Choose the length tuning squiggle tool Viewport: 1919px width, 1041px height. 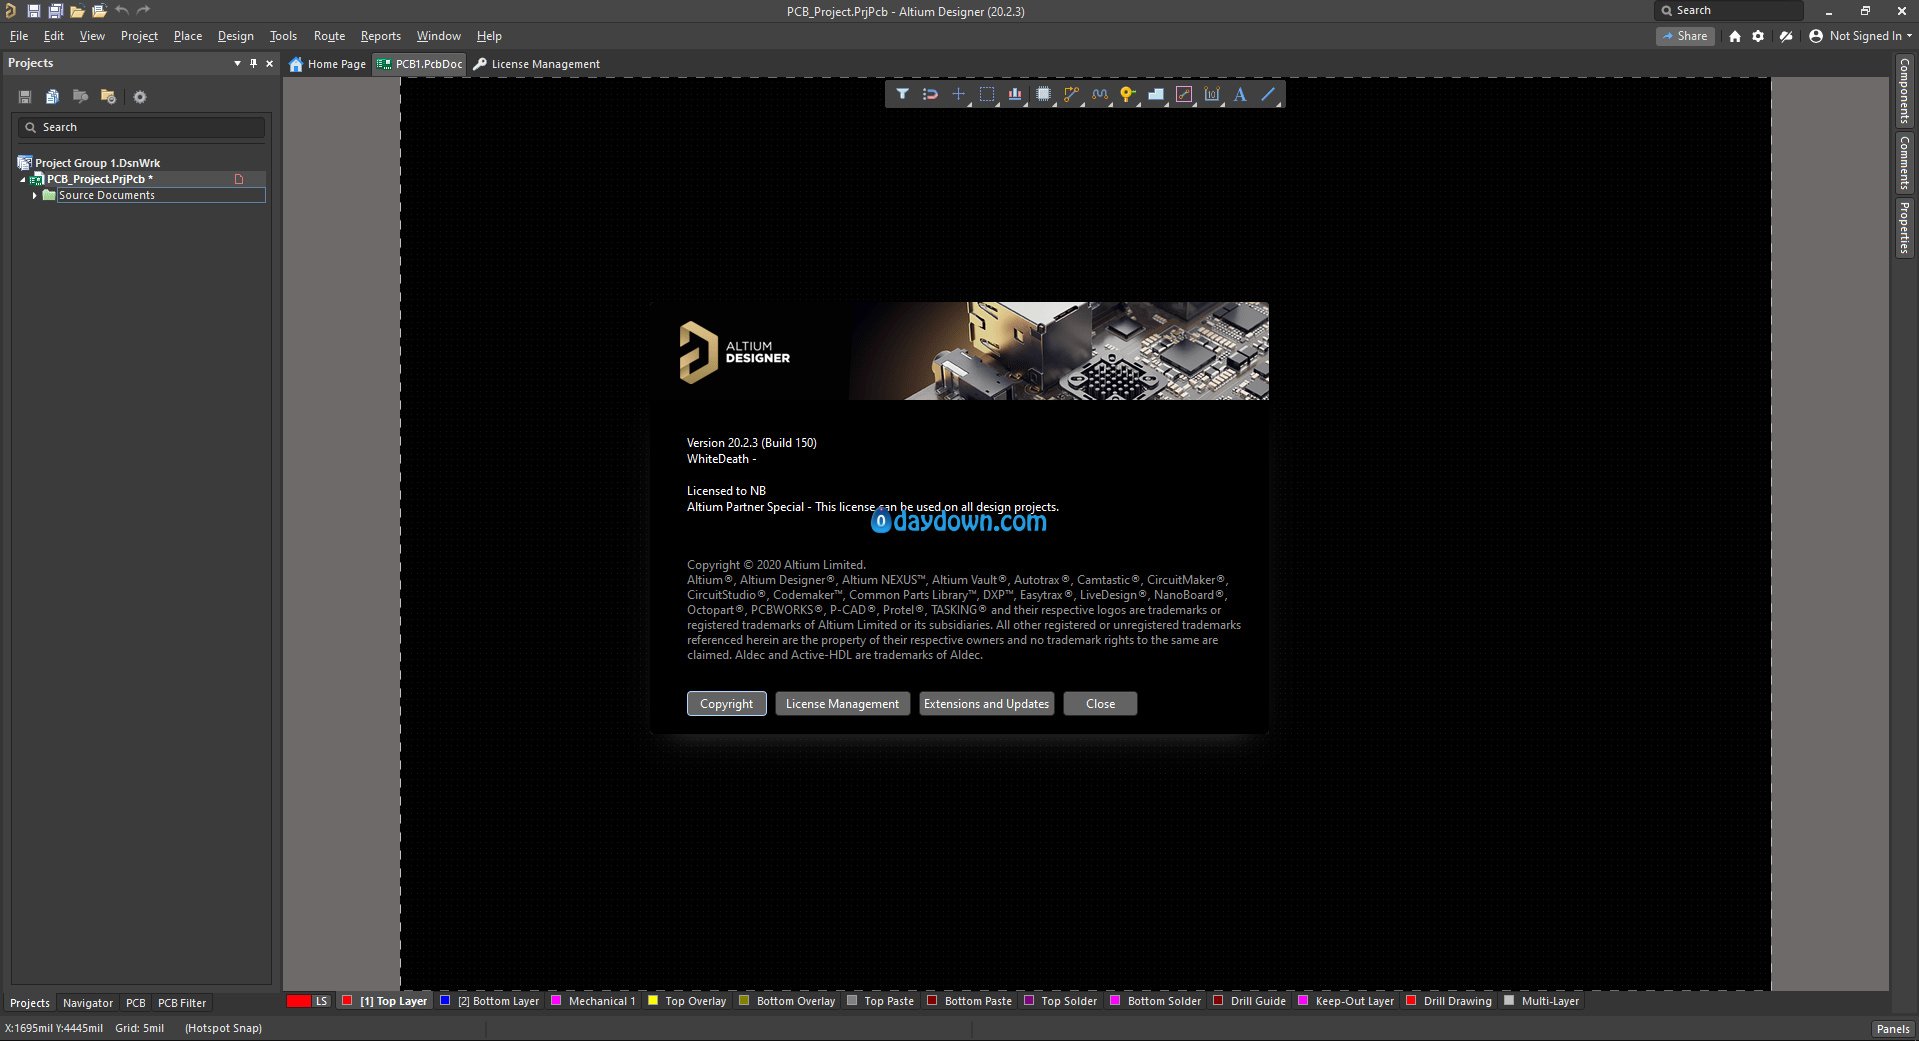tap(1100, 94)
